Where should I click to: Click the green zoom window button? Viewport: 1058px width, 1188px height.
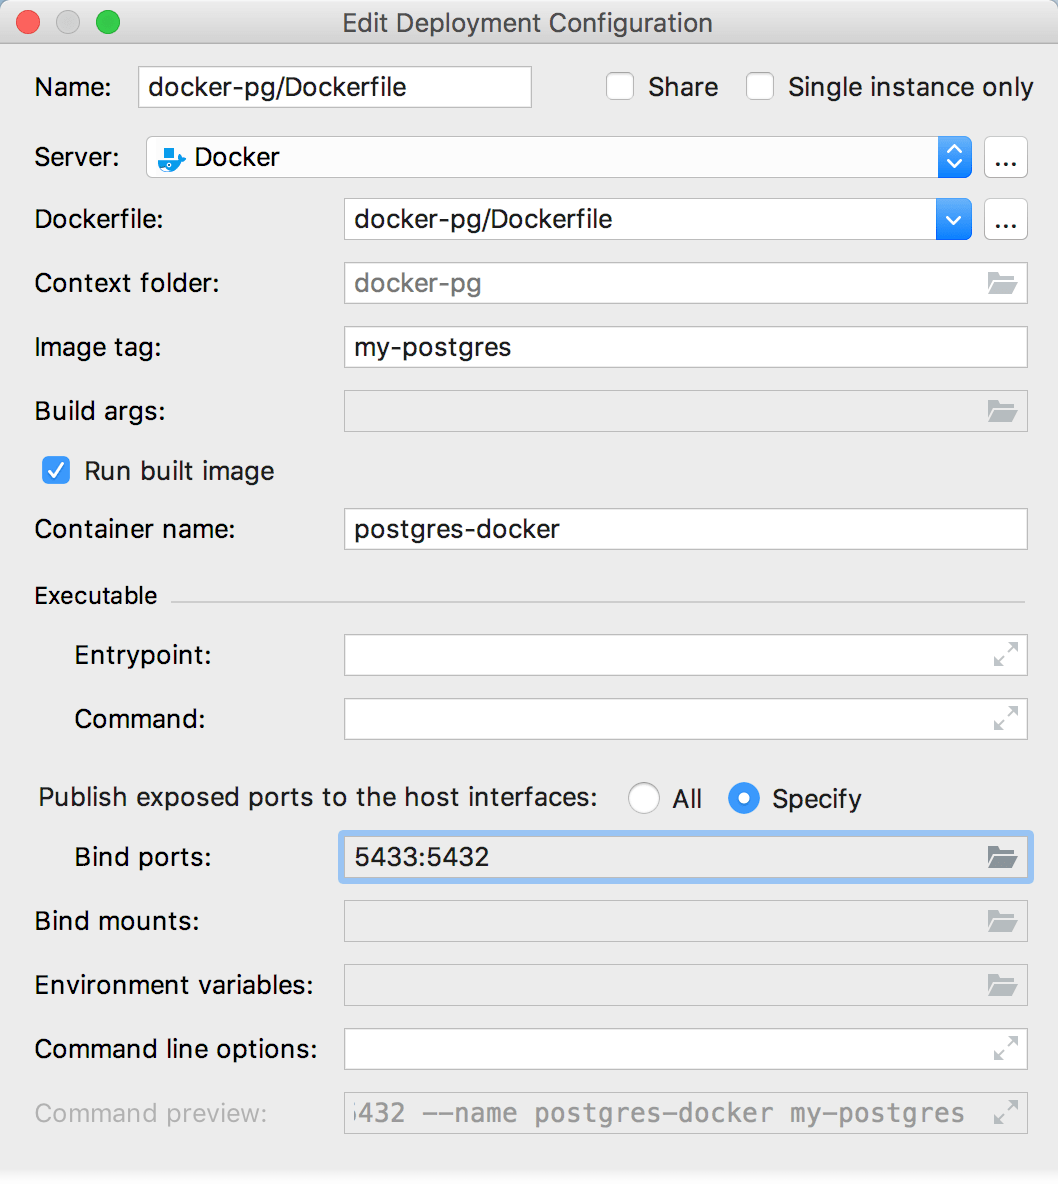tap(108, 23)
